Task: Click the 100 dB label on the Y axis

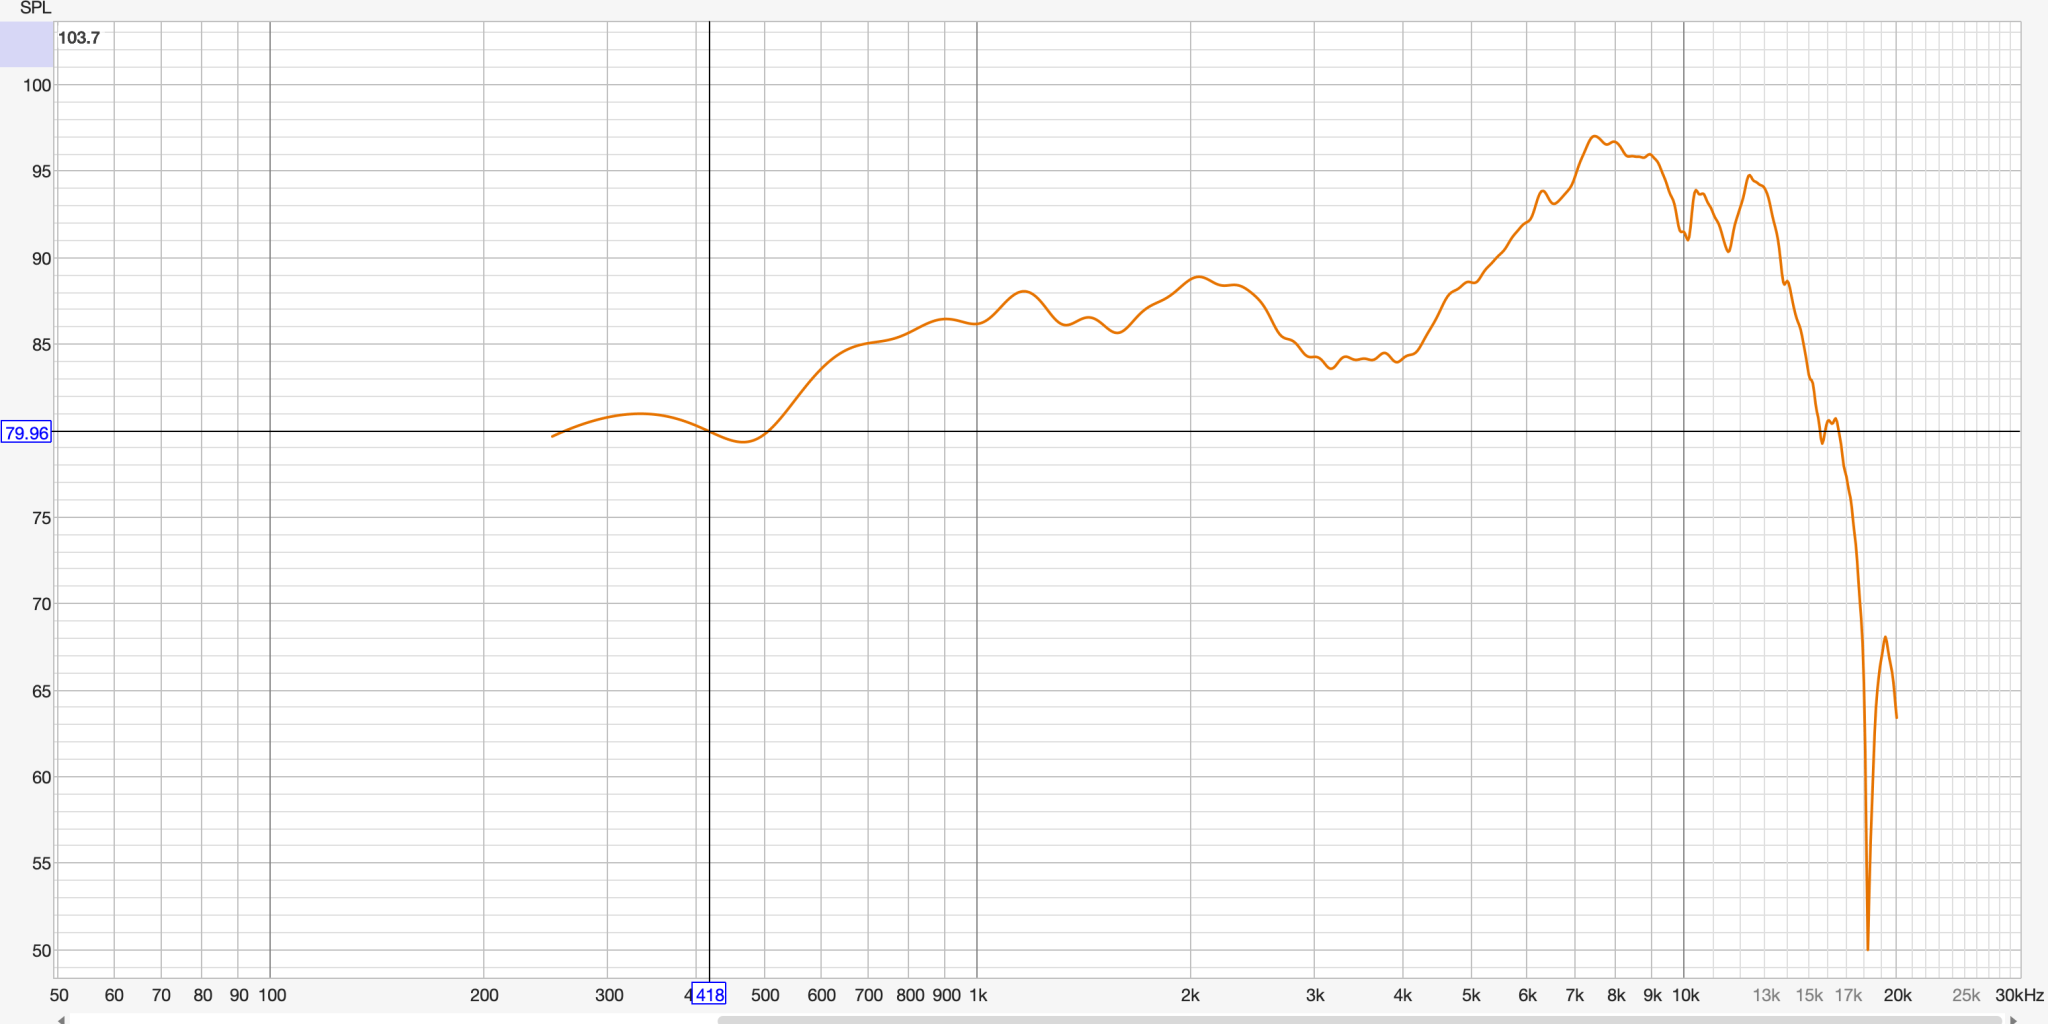Action: click(37, 85)
